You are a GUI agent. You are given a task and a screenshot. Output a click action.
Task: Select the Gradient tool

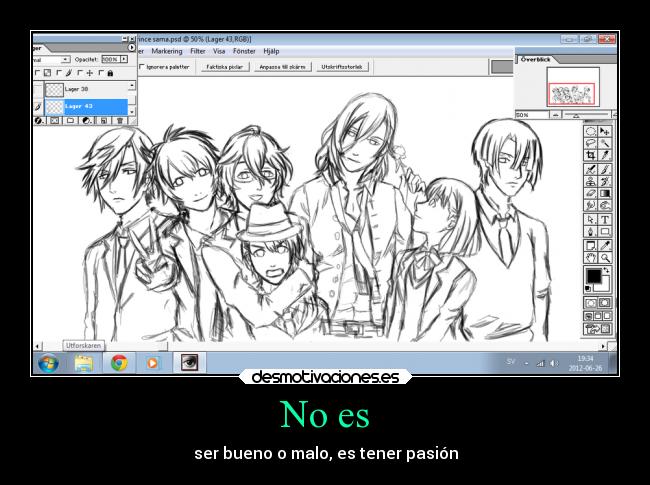tap(605, 194)
